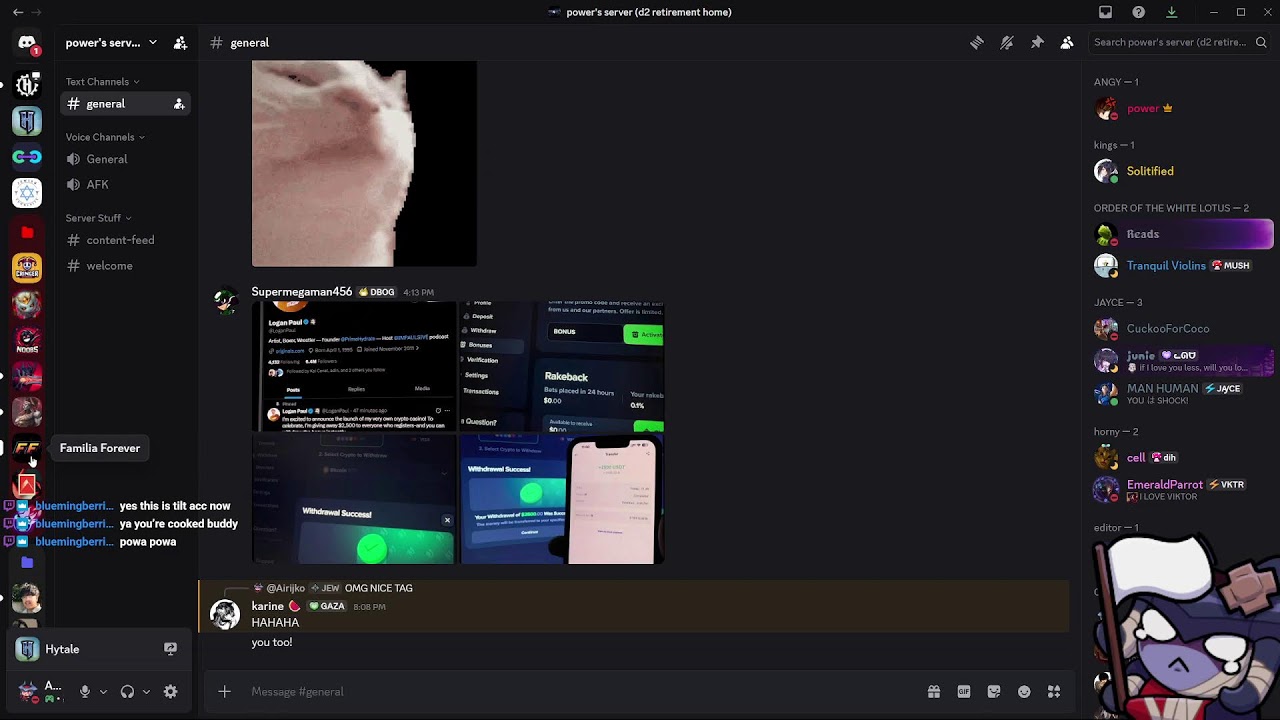Click search magnifier icon
Image resolution: width=1280 pixels, height=720 pixels.
[1261, 42]
